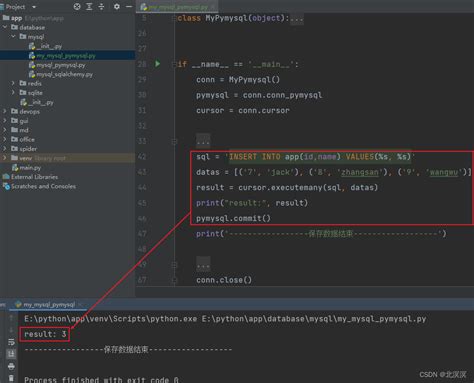Click the INSERT INTO sql string on line 42
Viewport: 474px width, 383px height.
(x=320, y=157)
